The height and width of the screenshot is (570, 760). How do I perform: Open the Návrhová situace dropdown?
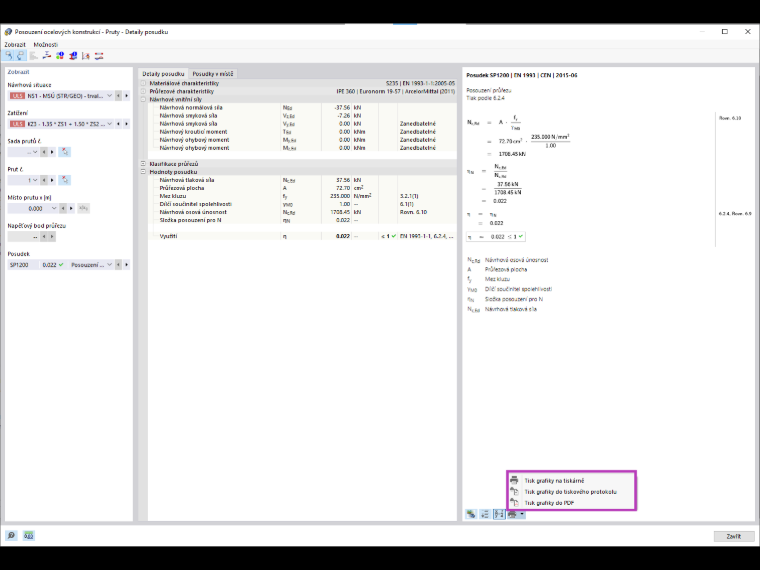pyautogui.click(x=110, y=96)
